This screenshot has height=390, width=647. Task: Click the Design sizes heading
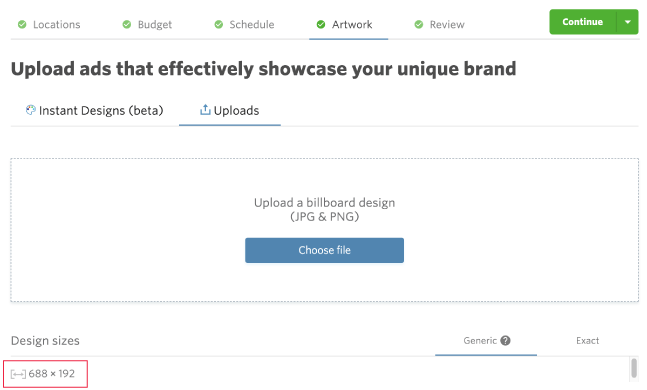point(45,341)
